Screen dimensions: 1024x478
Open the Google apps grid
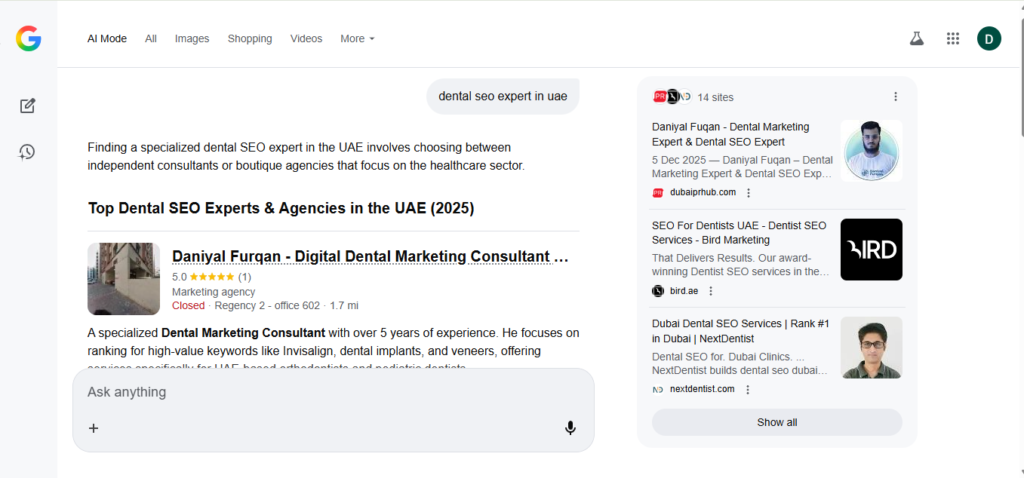click(x=953, y=39)
